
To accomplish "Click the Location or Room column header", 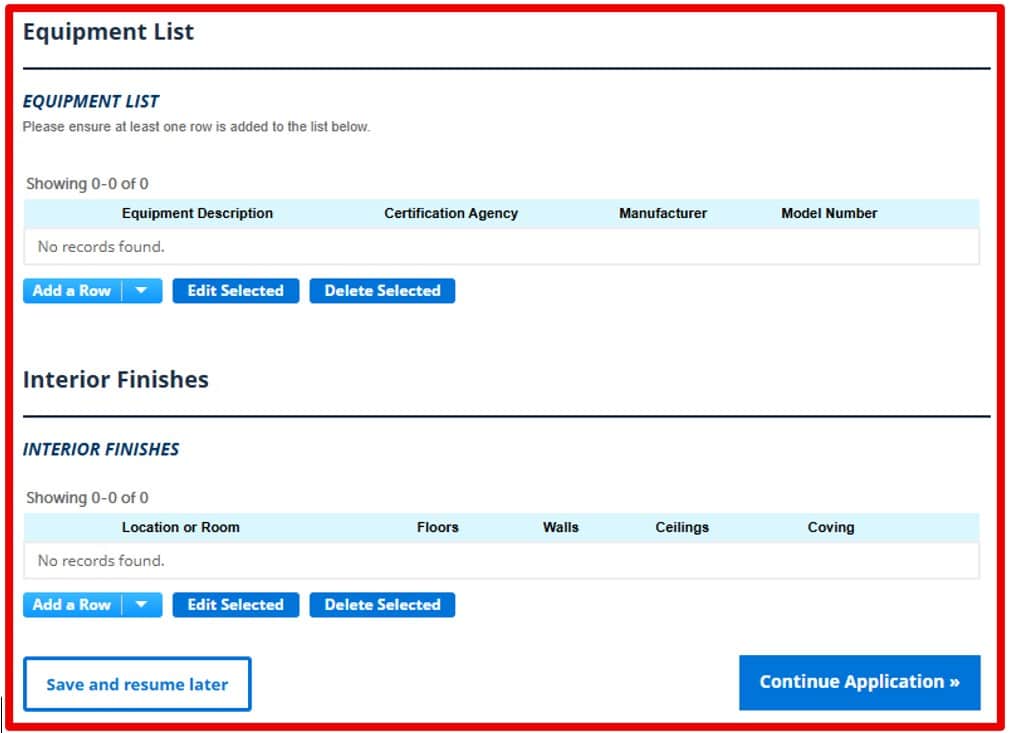I will point(181,527).
